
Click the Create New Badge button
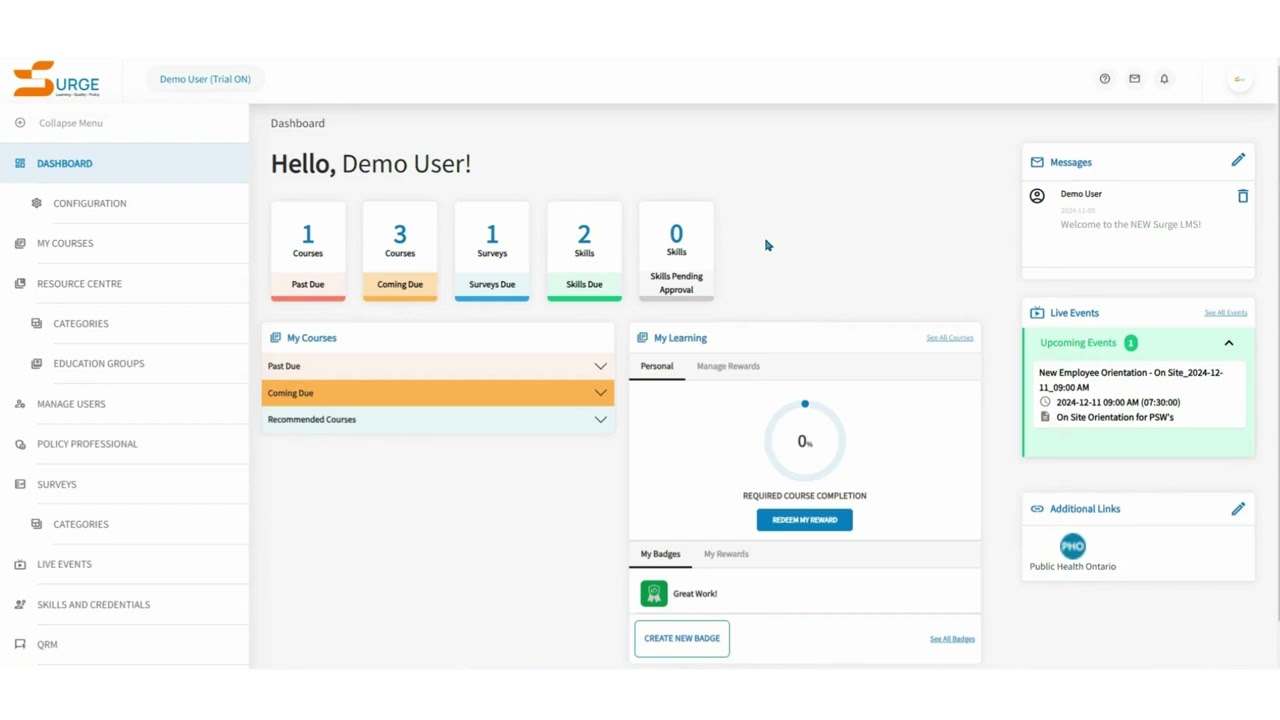[x=682, y=638]
